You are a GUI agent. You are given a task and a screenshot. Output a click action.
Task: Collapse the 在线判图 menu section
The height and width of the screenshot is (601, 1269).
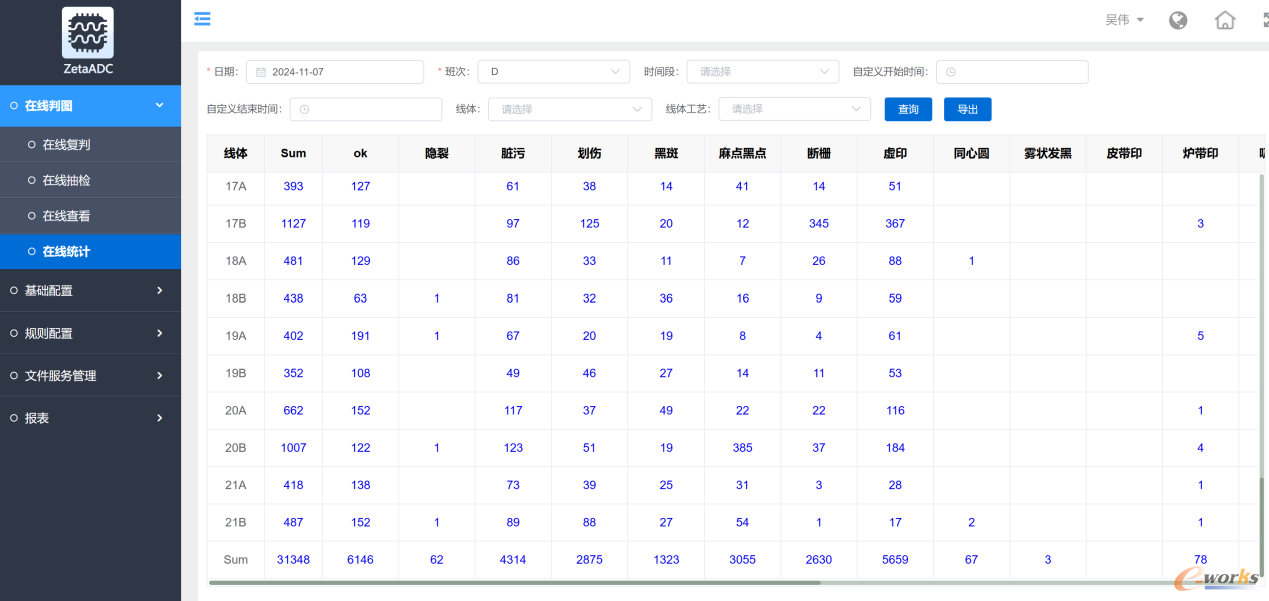click(90, 106)
